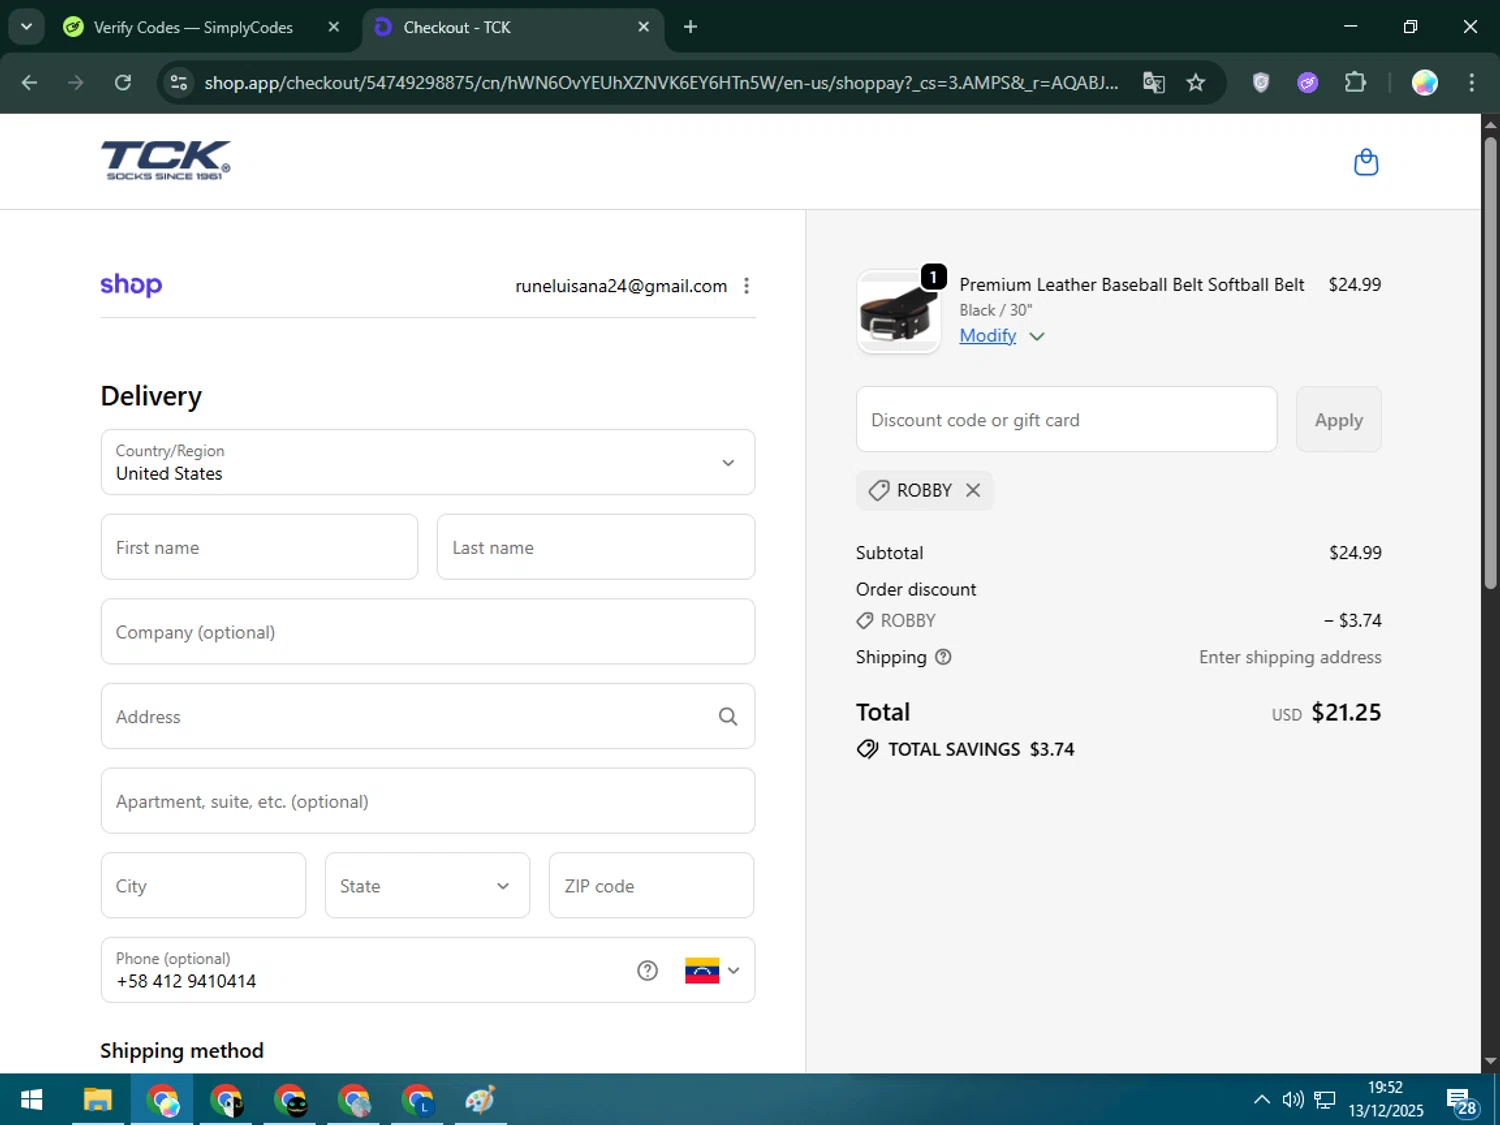The width and height of the screenshot is (1500, 1125).
Task: Open site information icon in address bar
Action: tap(179, 82)
